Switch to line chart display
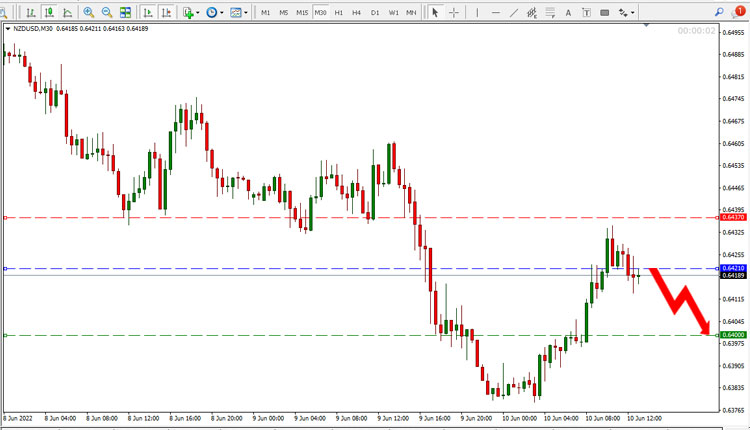The width and height of the screenshot is (750, 430). (67, 12)
